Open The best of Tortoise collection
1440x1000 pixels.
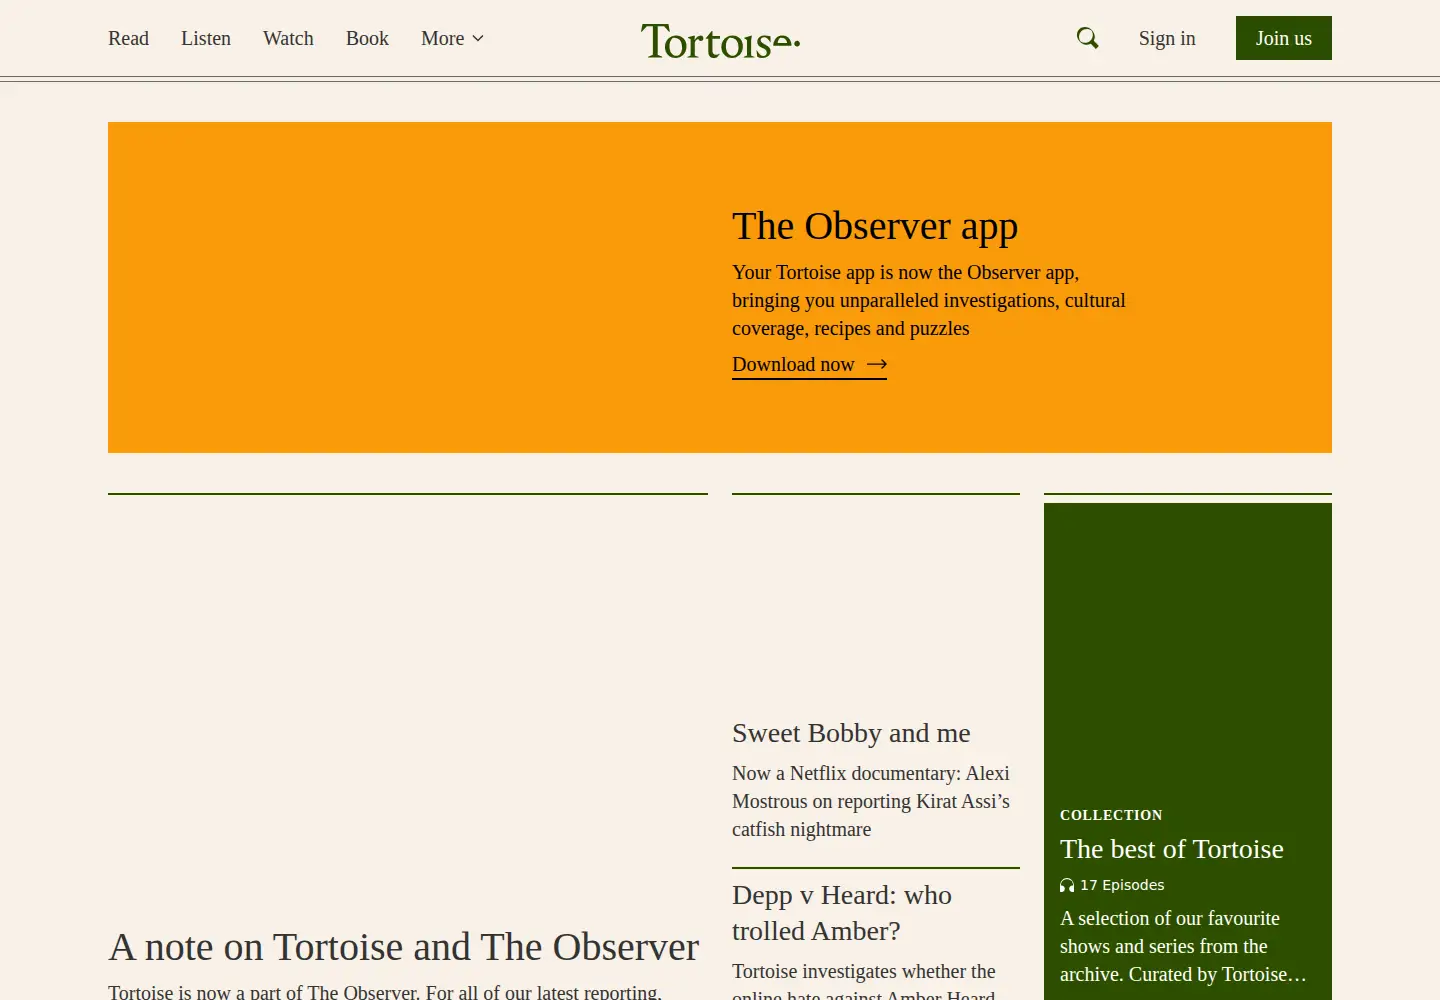[1172, 849]
